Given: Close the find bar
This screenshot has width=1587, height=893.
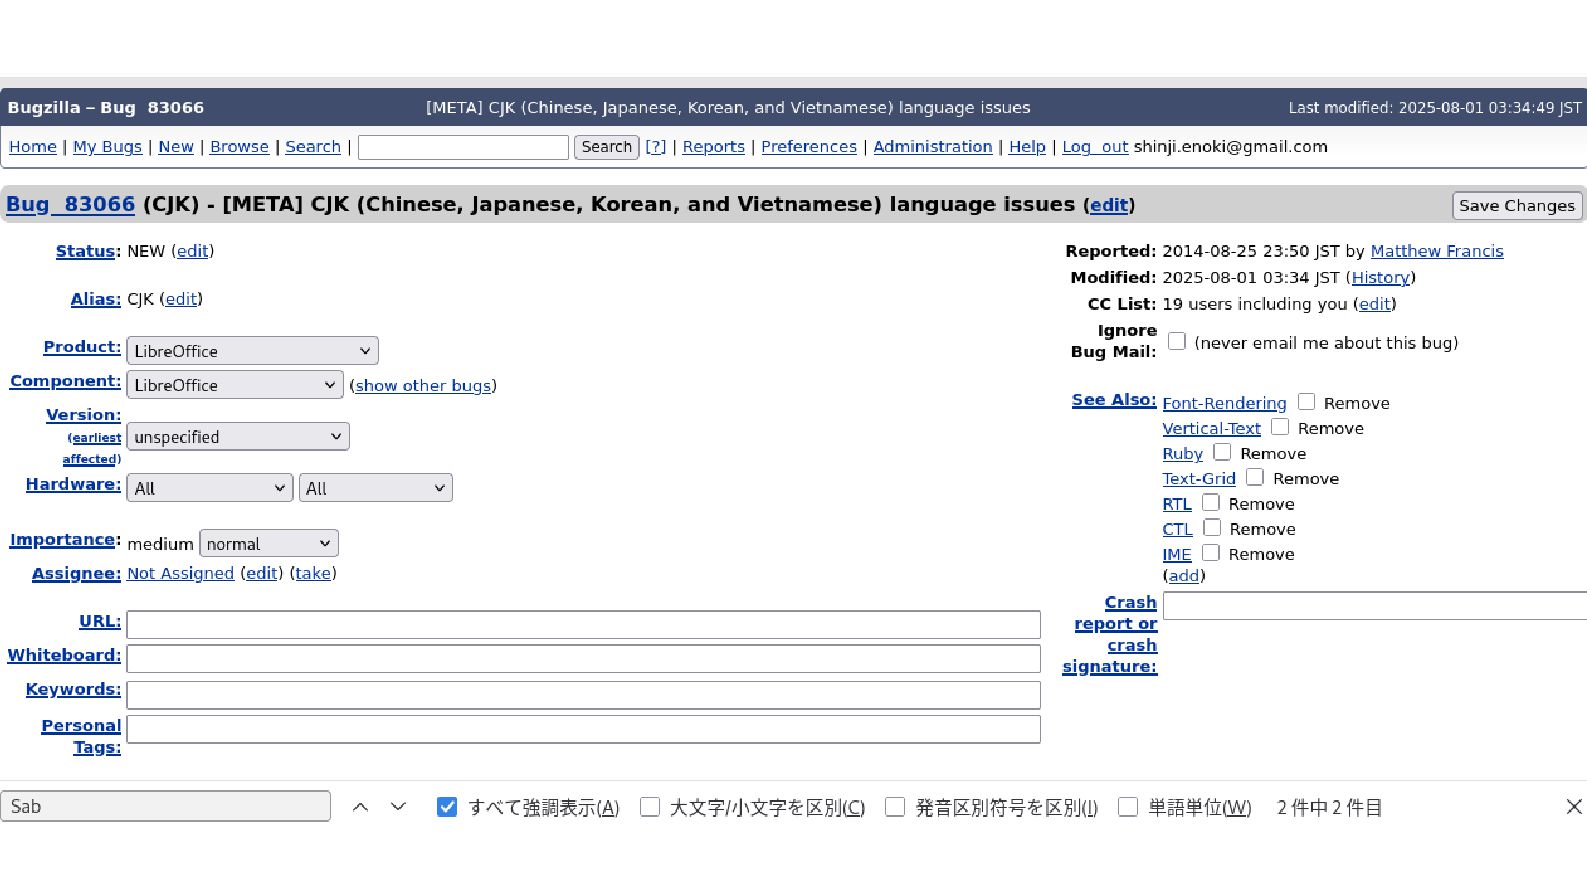Looking at the screenshot, I should [x=1573, y=807].
